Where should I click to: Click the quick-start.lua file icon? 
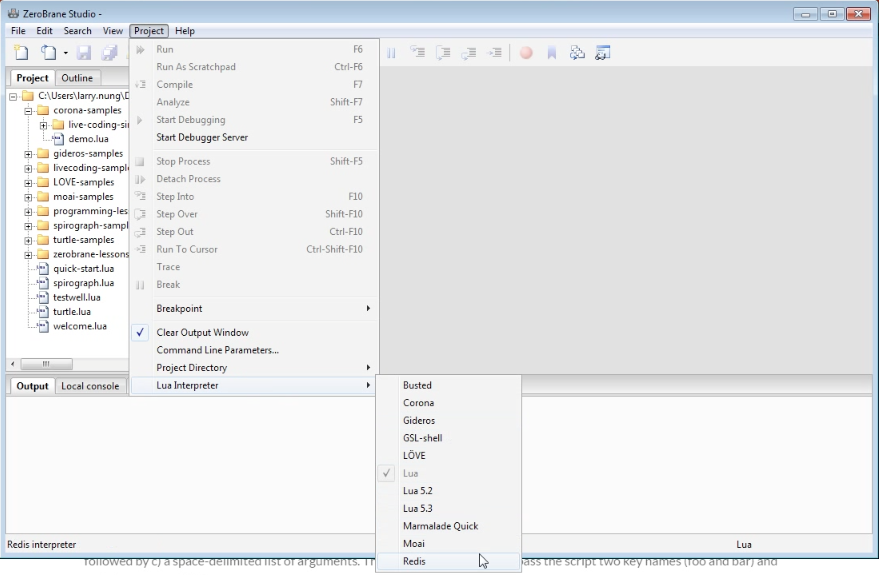tap(43, 268)
